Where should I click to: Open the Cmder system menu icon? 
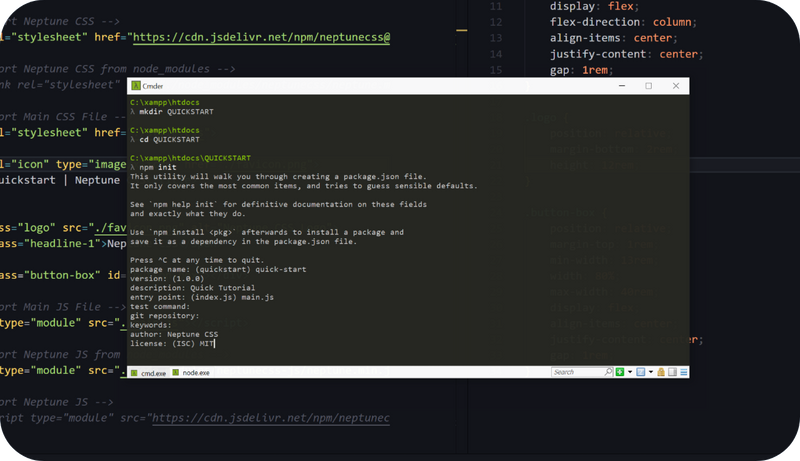click(x=136, y=86)
